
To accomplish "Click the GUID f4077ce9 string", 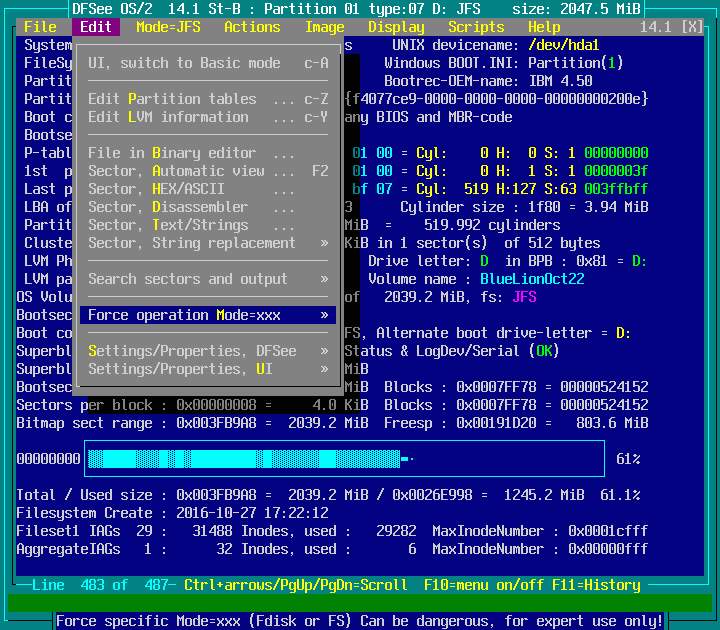I will pos(496,99).
